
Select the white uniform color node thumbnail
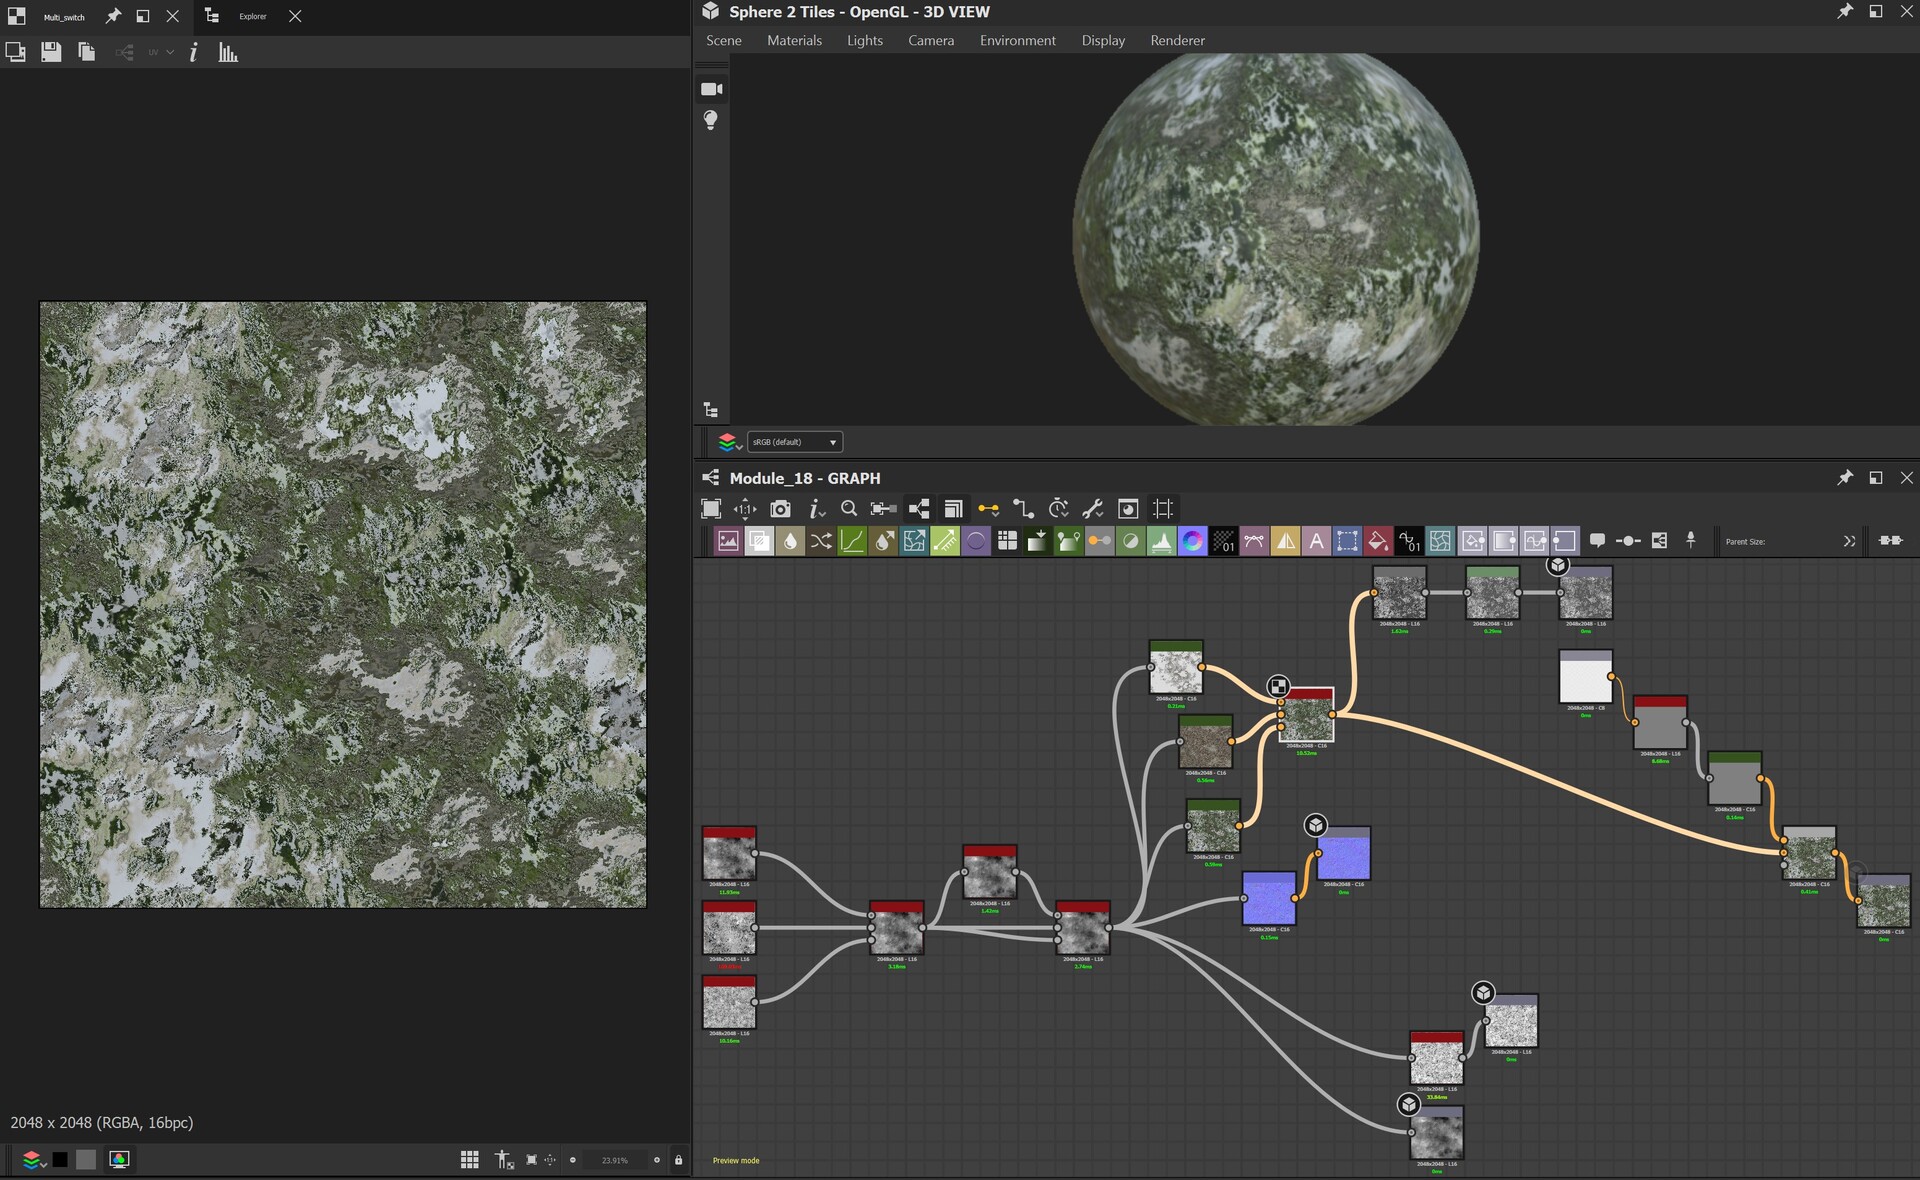tap(1585, 681)
